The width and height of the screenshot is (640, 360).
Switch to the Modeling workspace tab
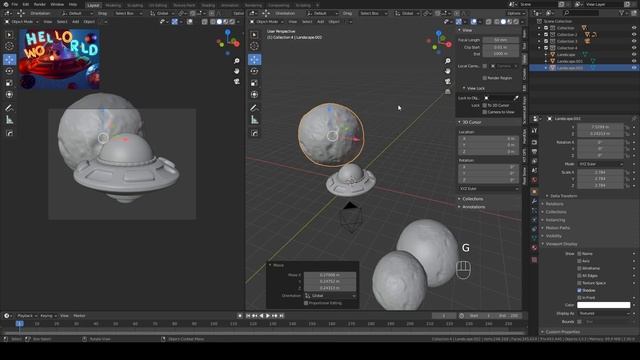(x=113, y=5)
